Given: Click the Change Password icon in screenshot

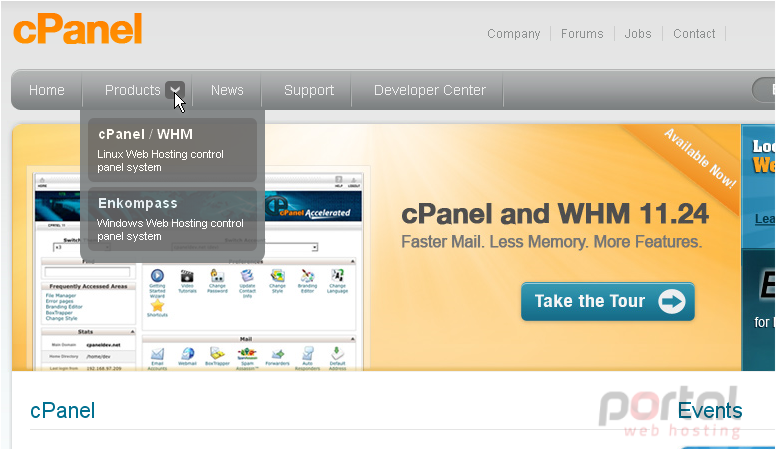Looking at the screenshot, I should pos(217,275).
